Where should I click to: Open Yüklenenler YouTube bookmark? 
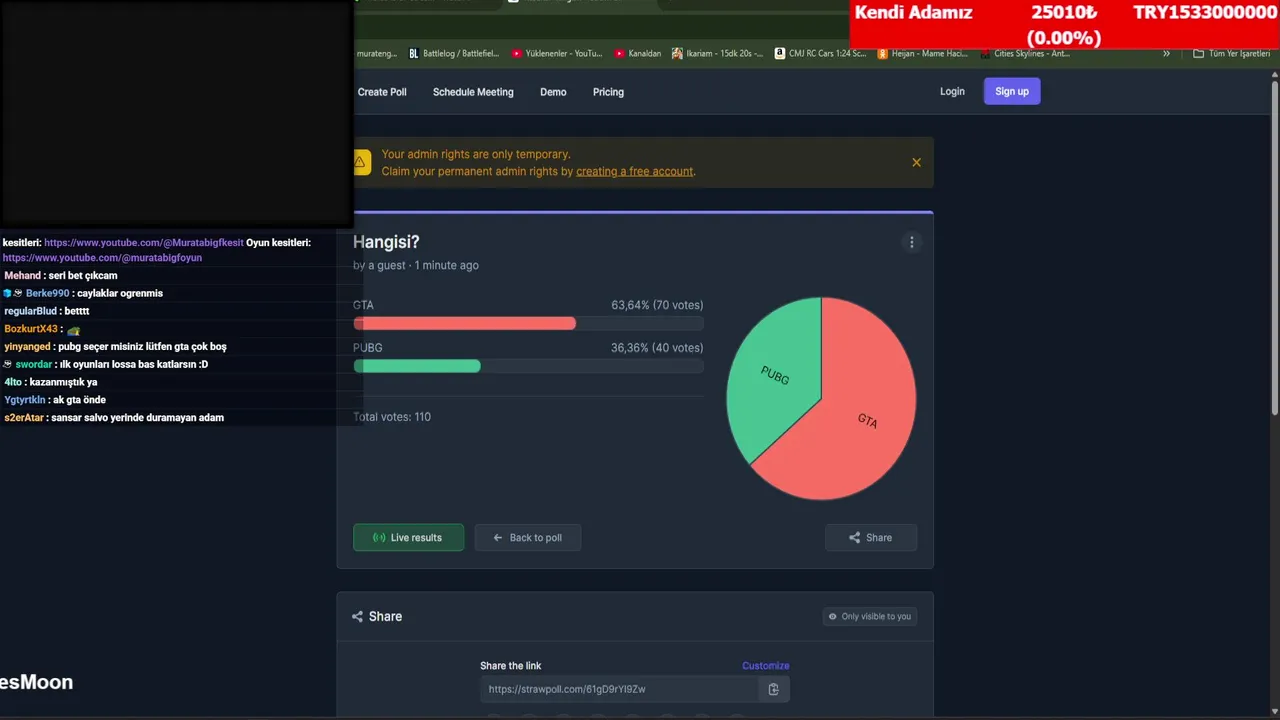pos(557,54)
